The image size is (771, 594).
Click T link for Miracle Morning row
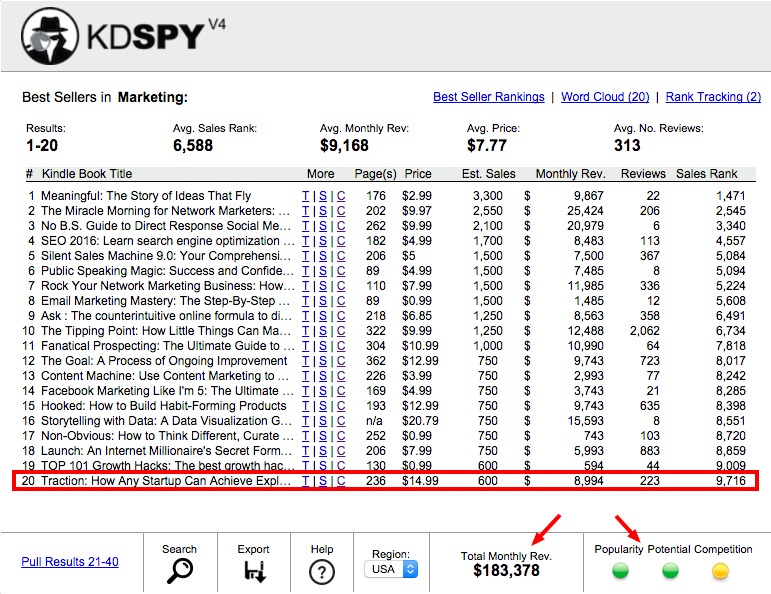click(305, 211)
